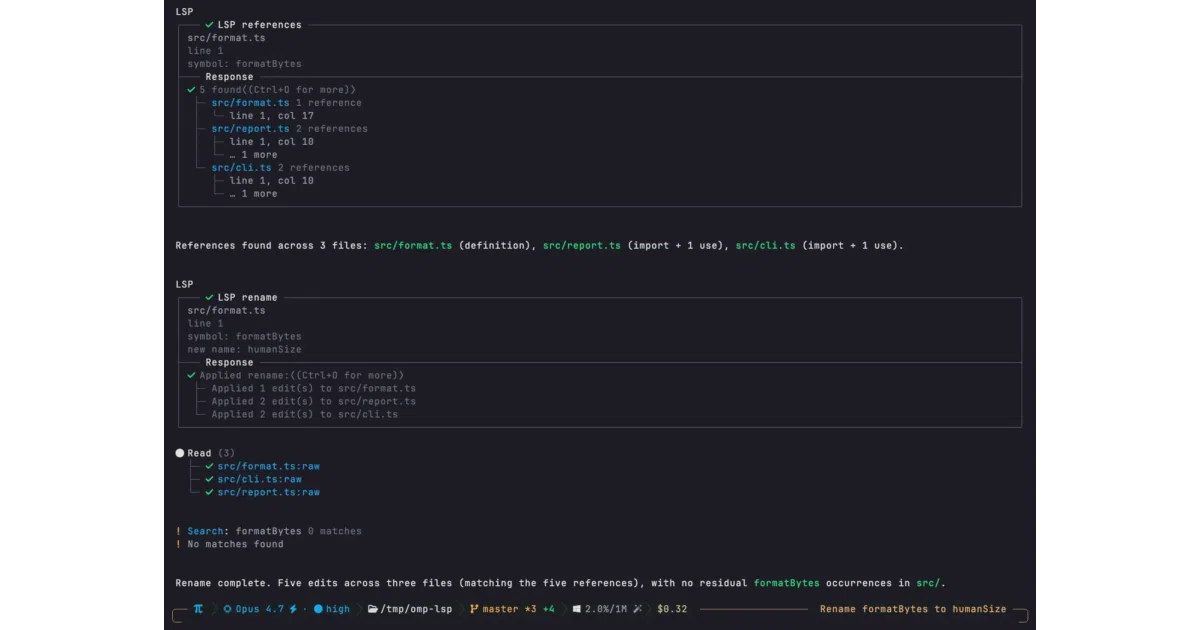Click 'master' branch name in status bar

[x=500, y=608]
